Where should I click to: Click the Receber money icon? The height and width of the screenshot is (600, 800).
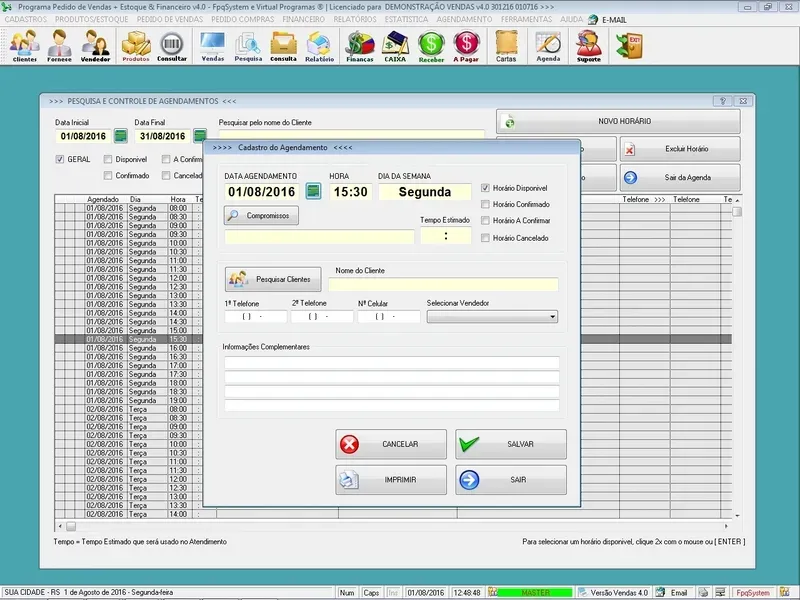coord(431,46)
